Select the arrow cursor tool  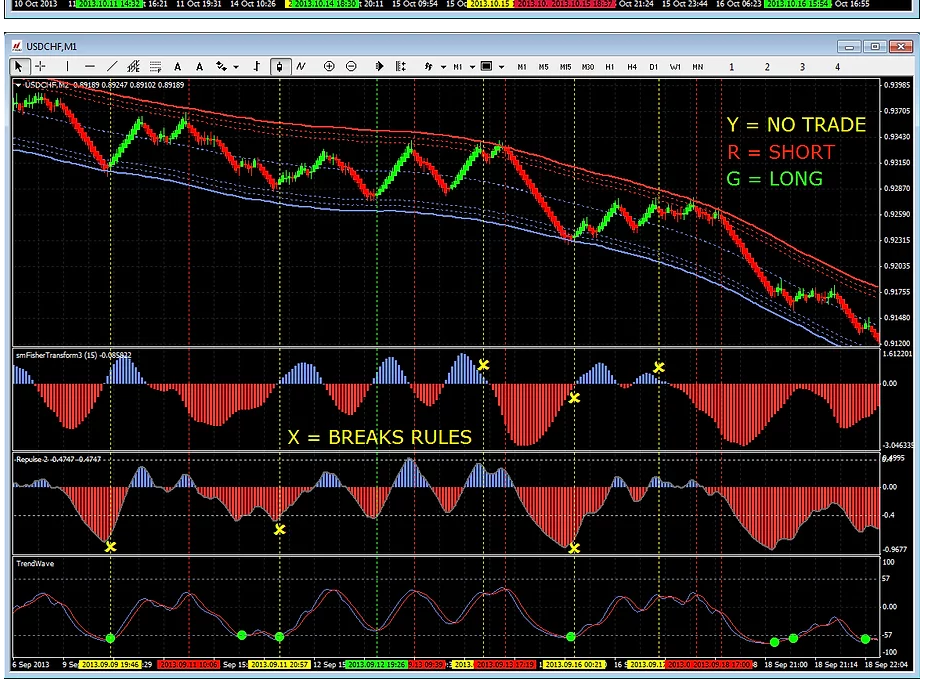[x=19, y=67]
